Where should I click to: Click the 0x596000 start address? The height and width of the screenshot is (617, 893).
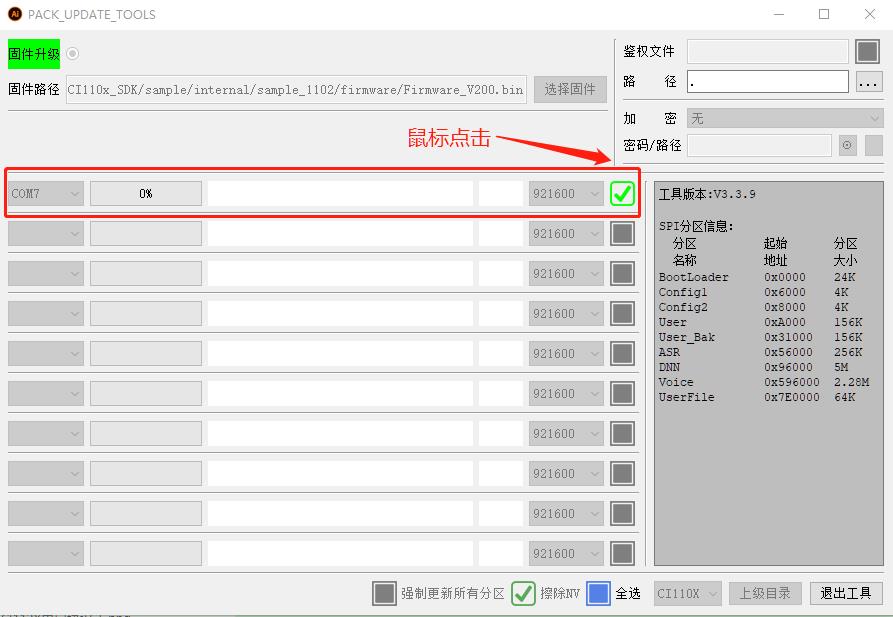[792, 382]
